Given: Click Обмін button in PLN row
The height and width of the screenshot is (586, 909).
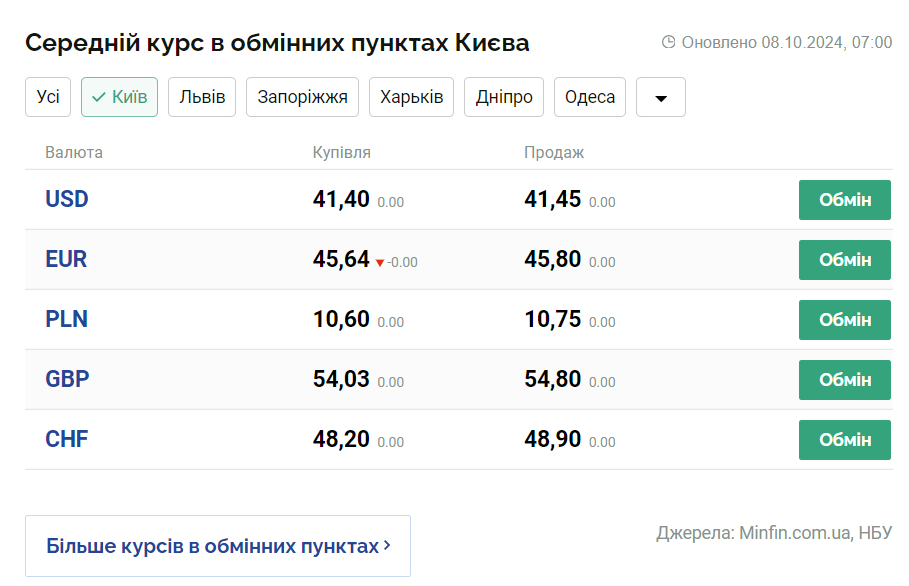Looking at the screenshot, I should point(845,320).
